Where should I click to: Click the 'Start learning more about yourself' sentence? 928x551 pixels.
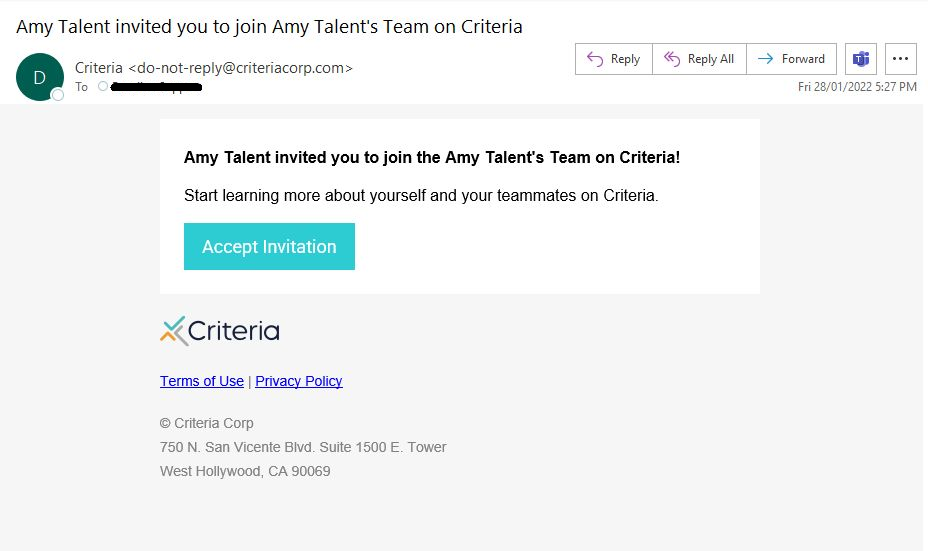tap(421, 195)
